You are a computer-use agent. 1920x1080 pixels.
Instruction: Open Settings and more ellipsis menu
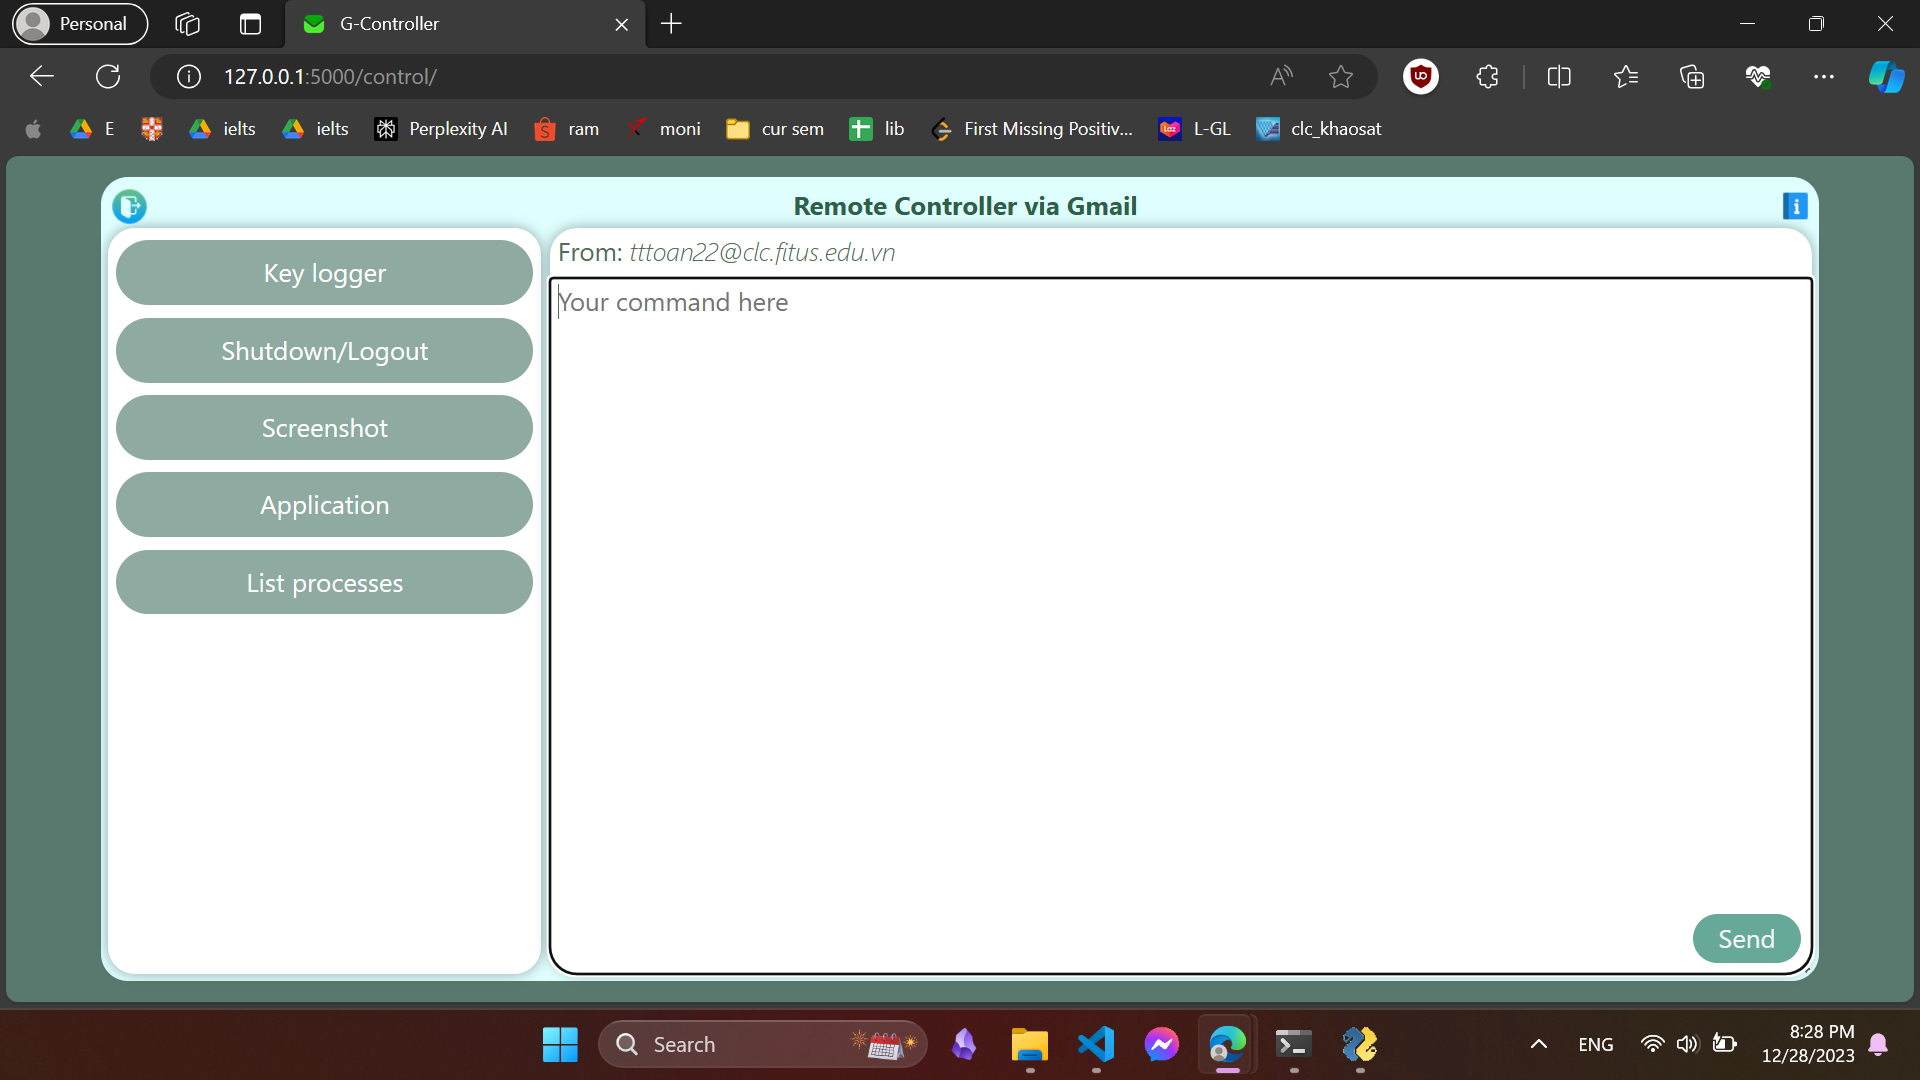tap(1823, 76)
